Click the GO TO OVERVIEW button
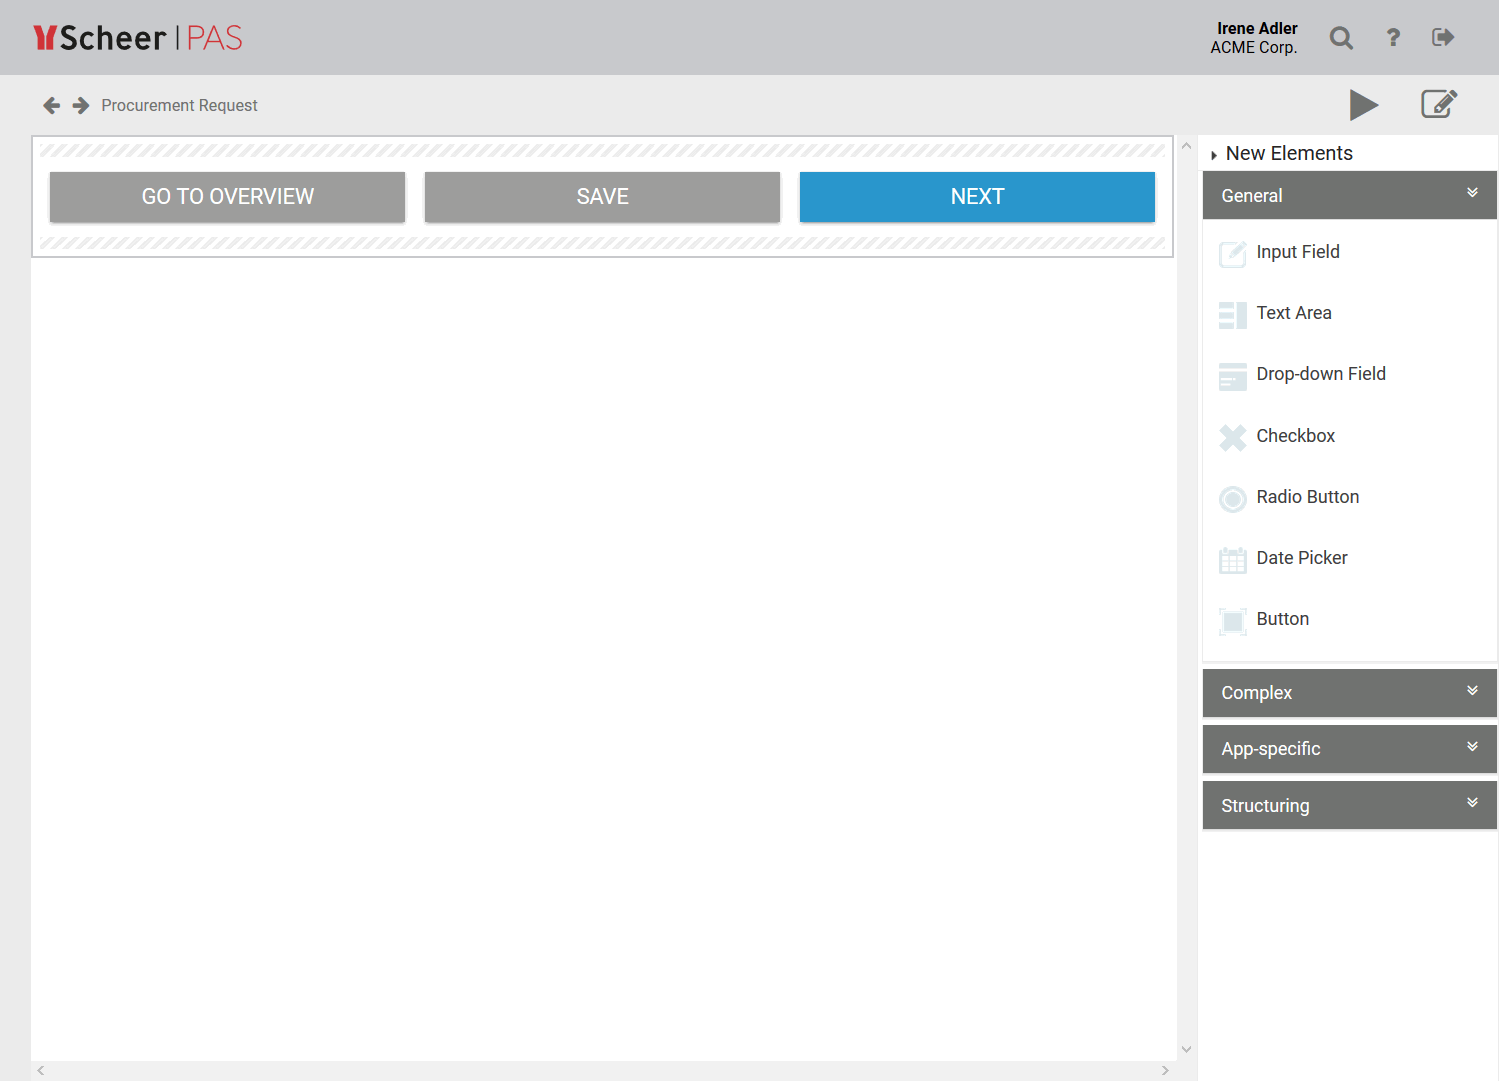Screen dimensions: 1499x1081 coord(228,197)
